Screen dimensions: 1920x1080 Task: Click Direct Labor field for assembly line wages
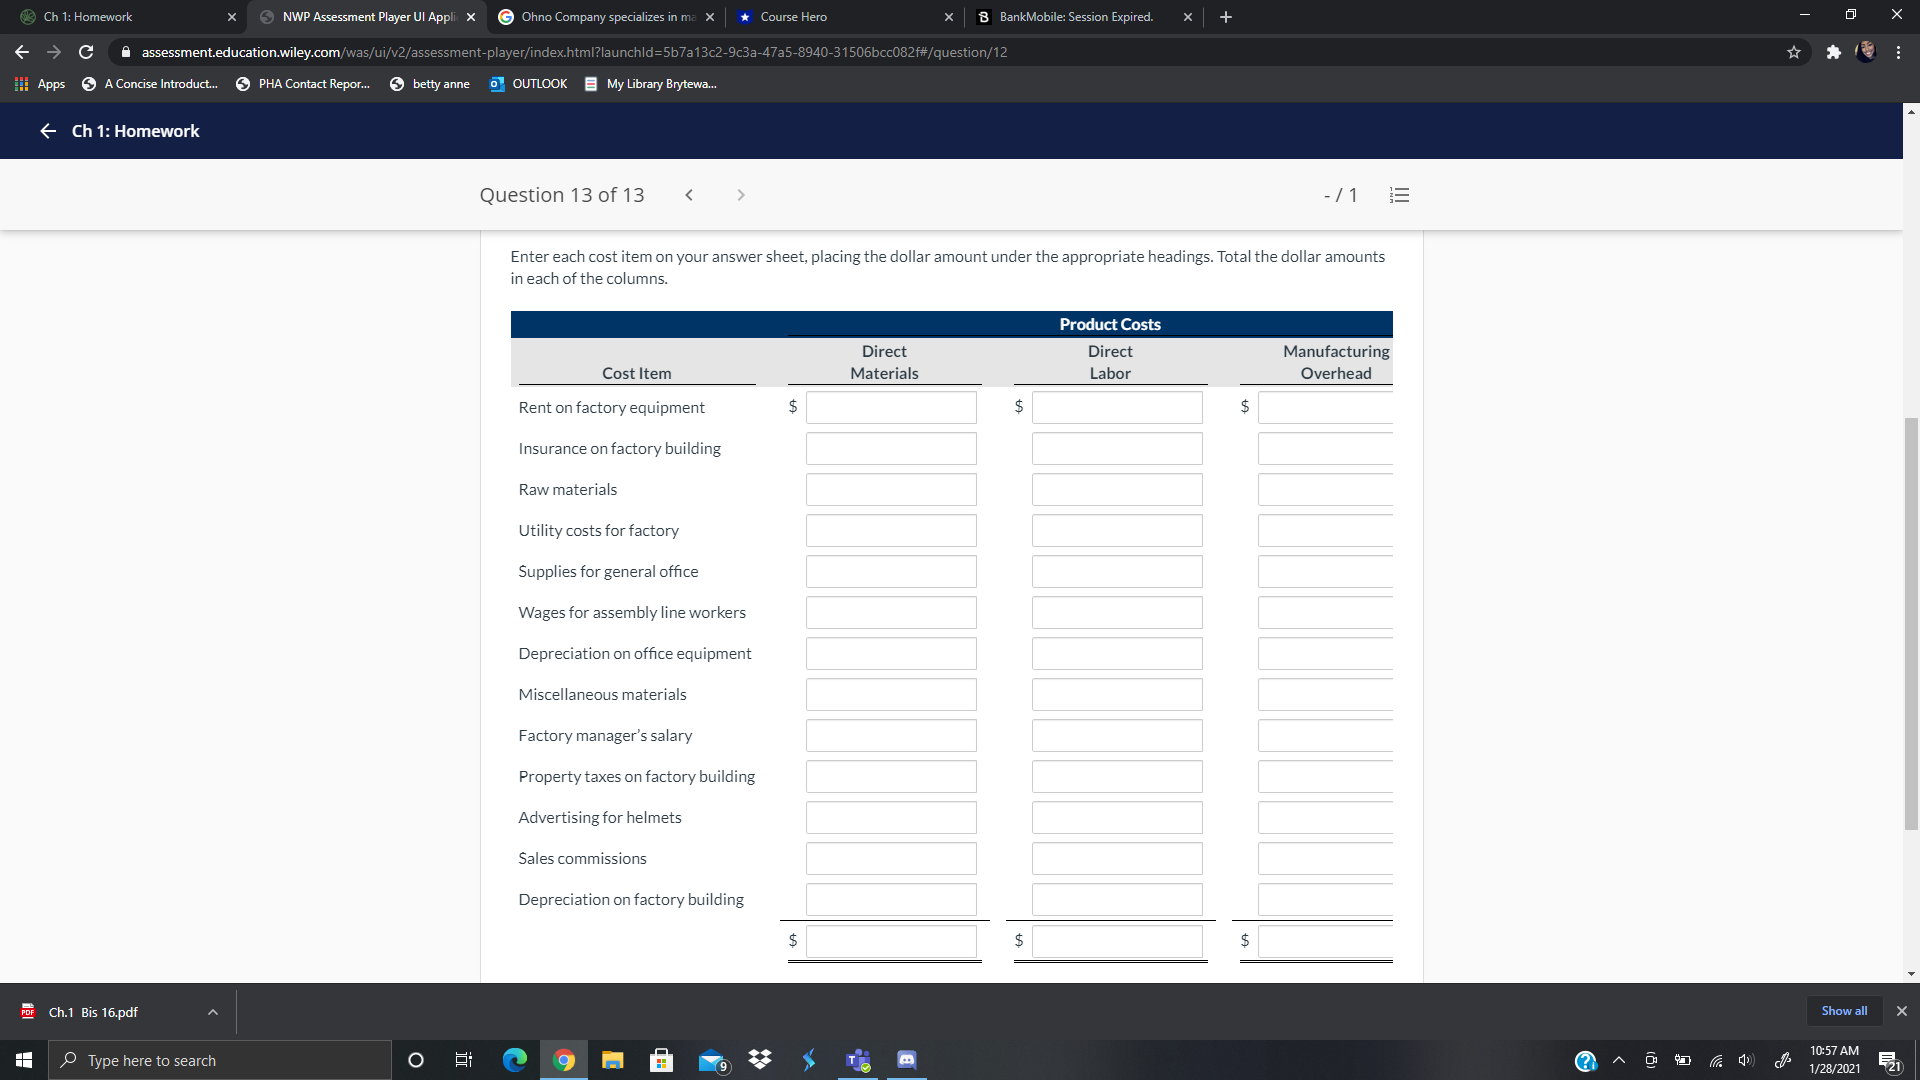[1117, 612]
